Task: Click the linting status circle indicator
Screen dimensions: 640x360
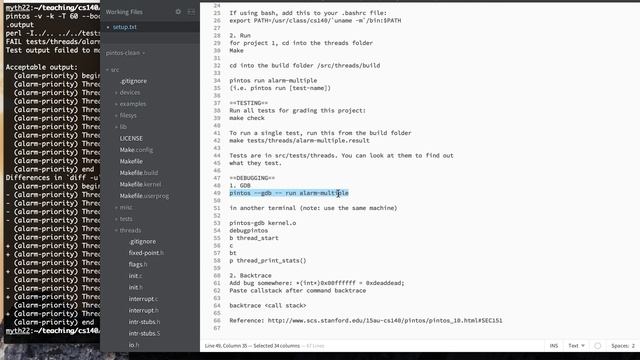Action: [x=598, y=346]
